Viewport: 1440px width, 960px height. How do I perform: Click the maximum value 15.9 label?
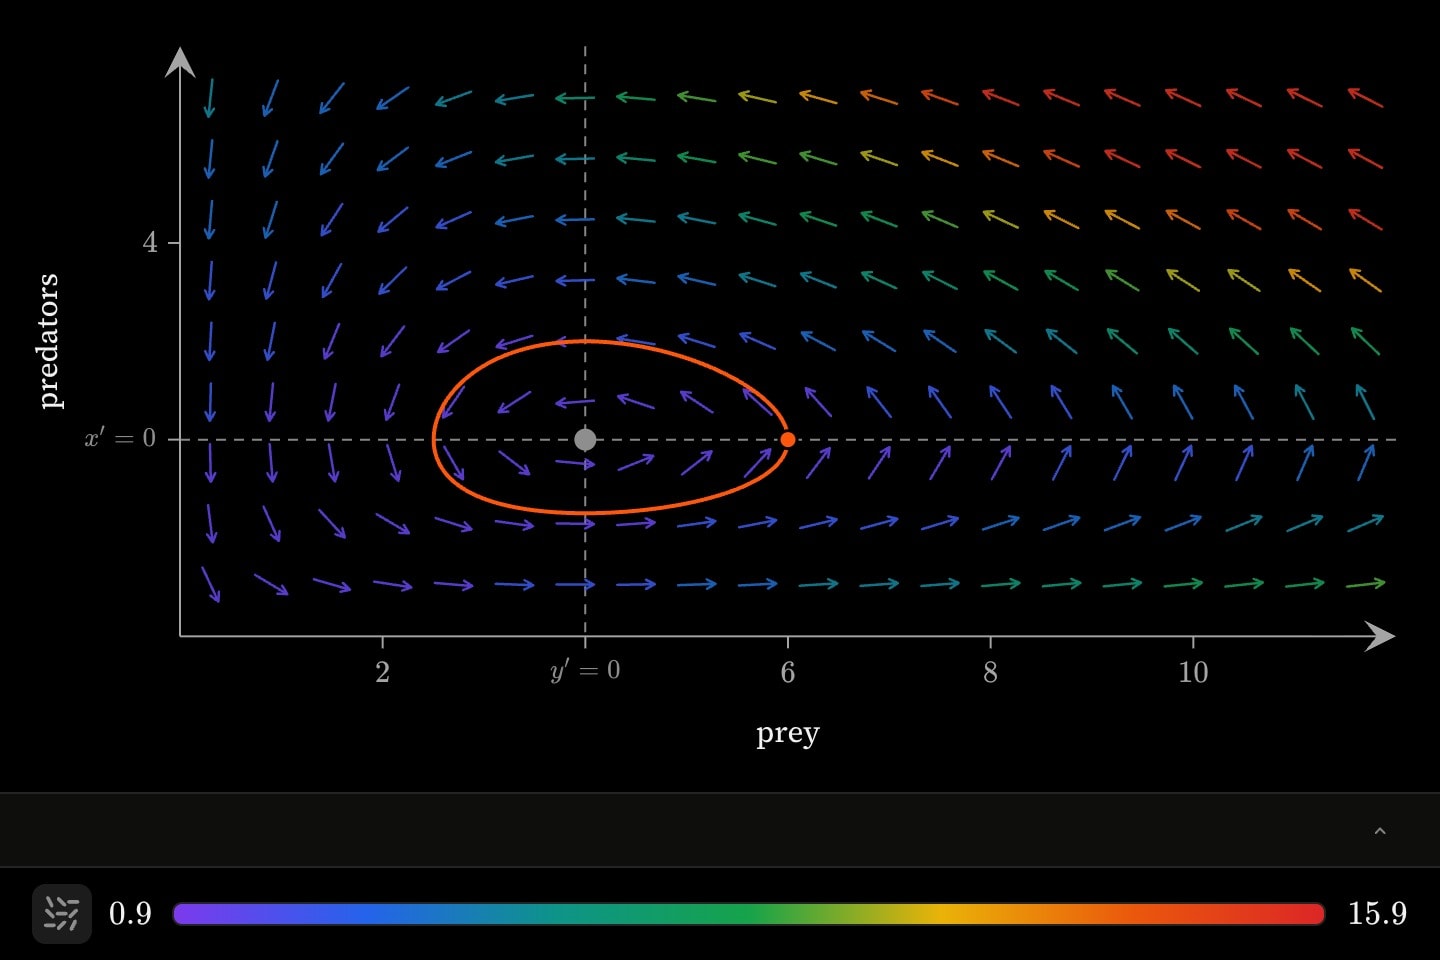pyautogui.click(x=1377, y=914)
